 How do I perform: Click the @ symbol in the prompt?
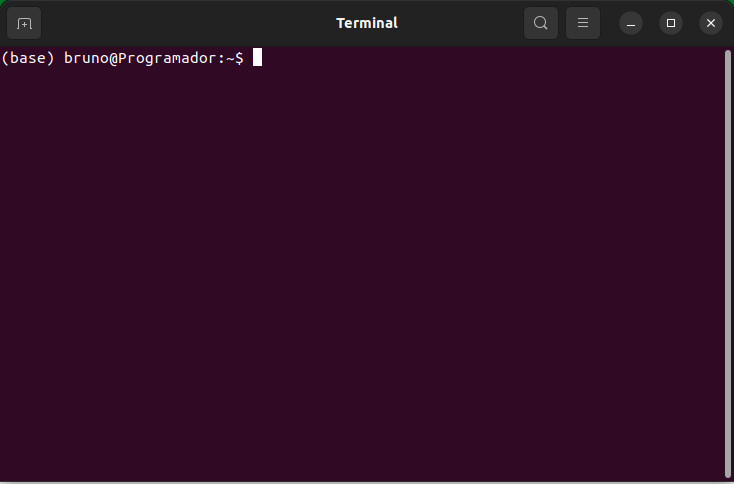113,59
